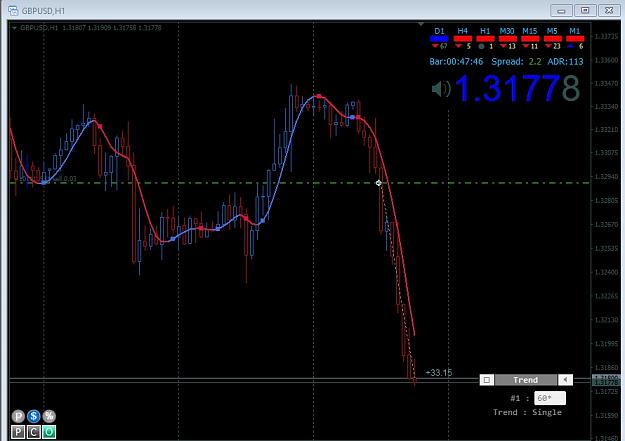The height and width of the screenshot is (441, 625).
Task: Toggle the speaker sound alert icon
Action: [x=441, y=89]
